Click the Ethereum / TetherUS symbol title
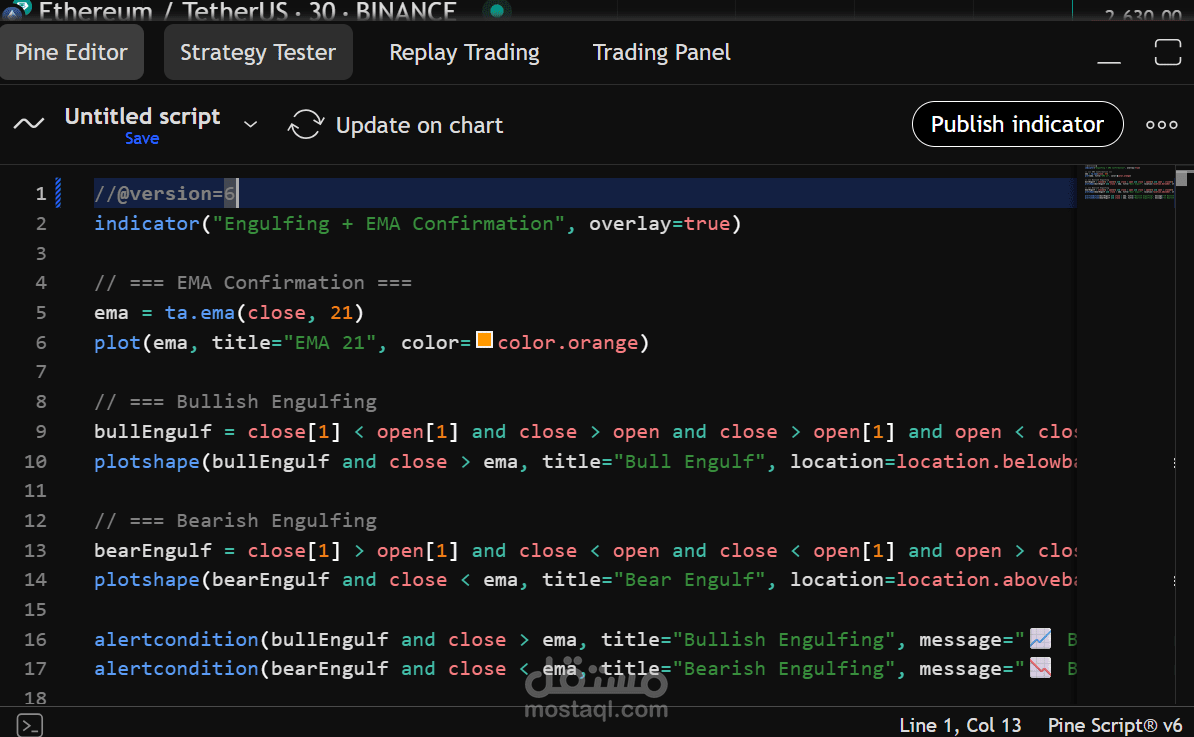The image size is (1194, 737). click(x=247, y=11)
